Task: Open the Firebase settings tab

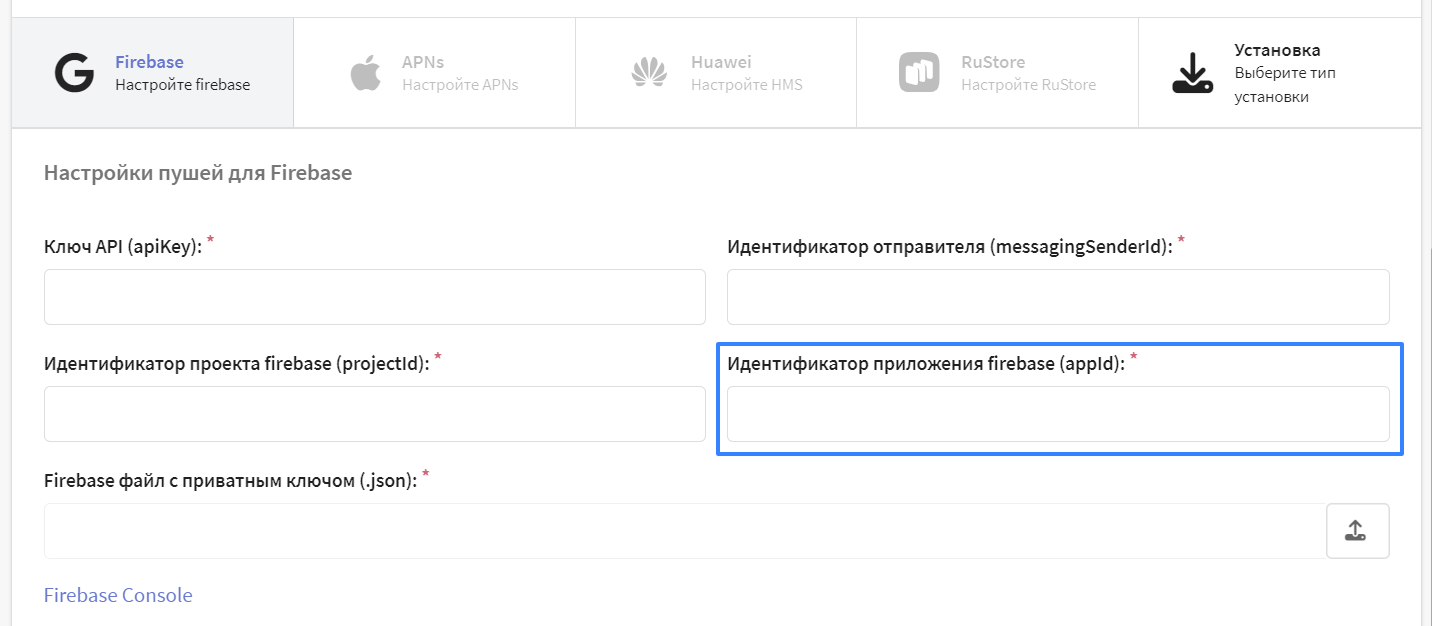Action: click(152, 73)
